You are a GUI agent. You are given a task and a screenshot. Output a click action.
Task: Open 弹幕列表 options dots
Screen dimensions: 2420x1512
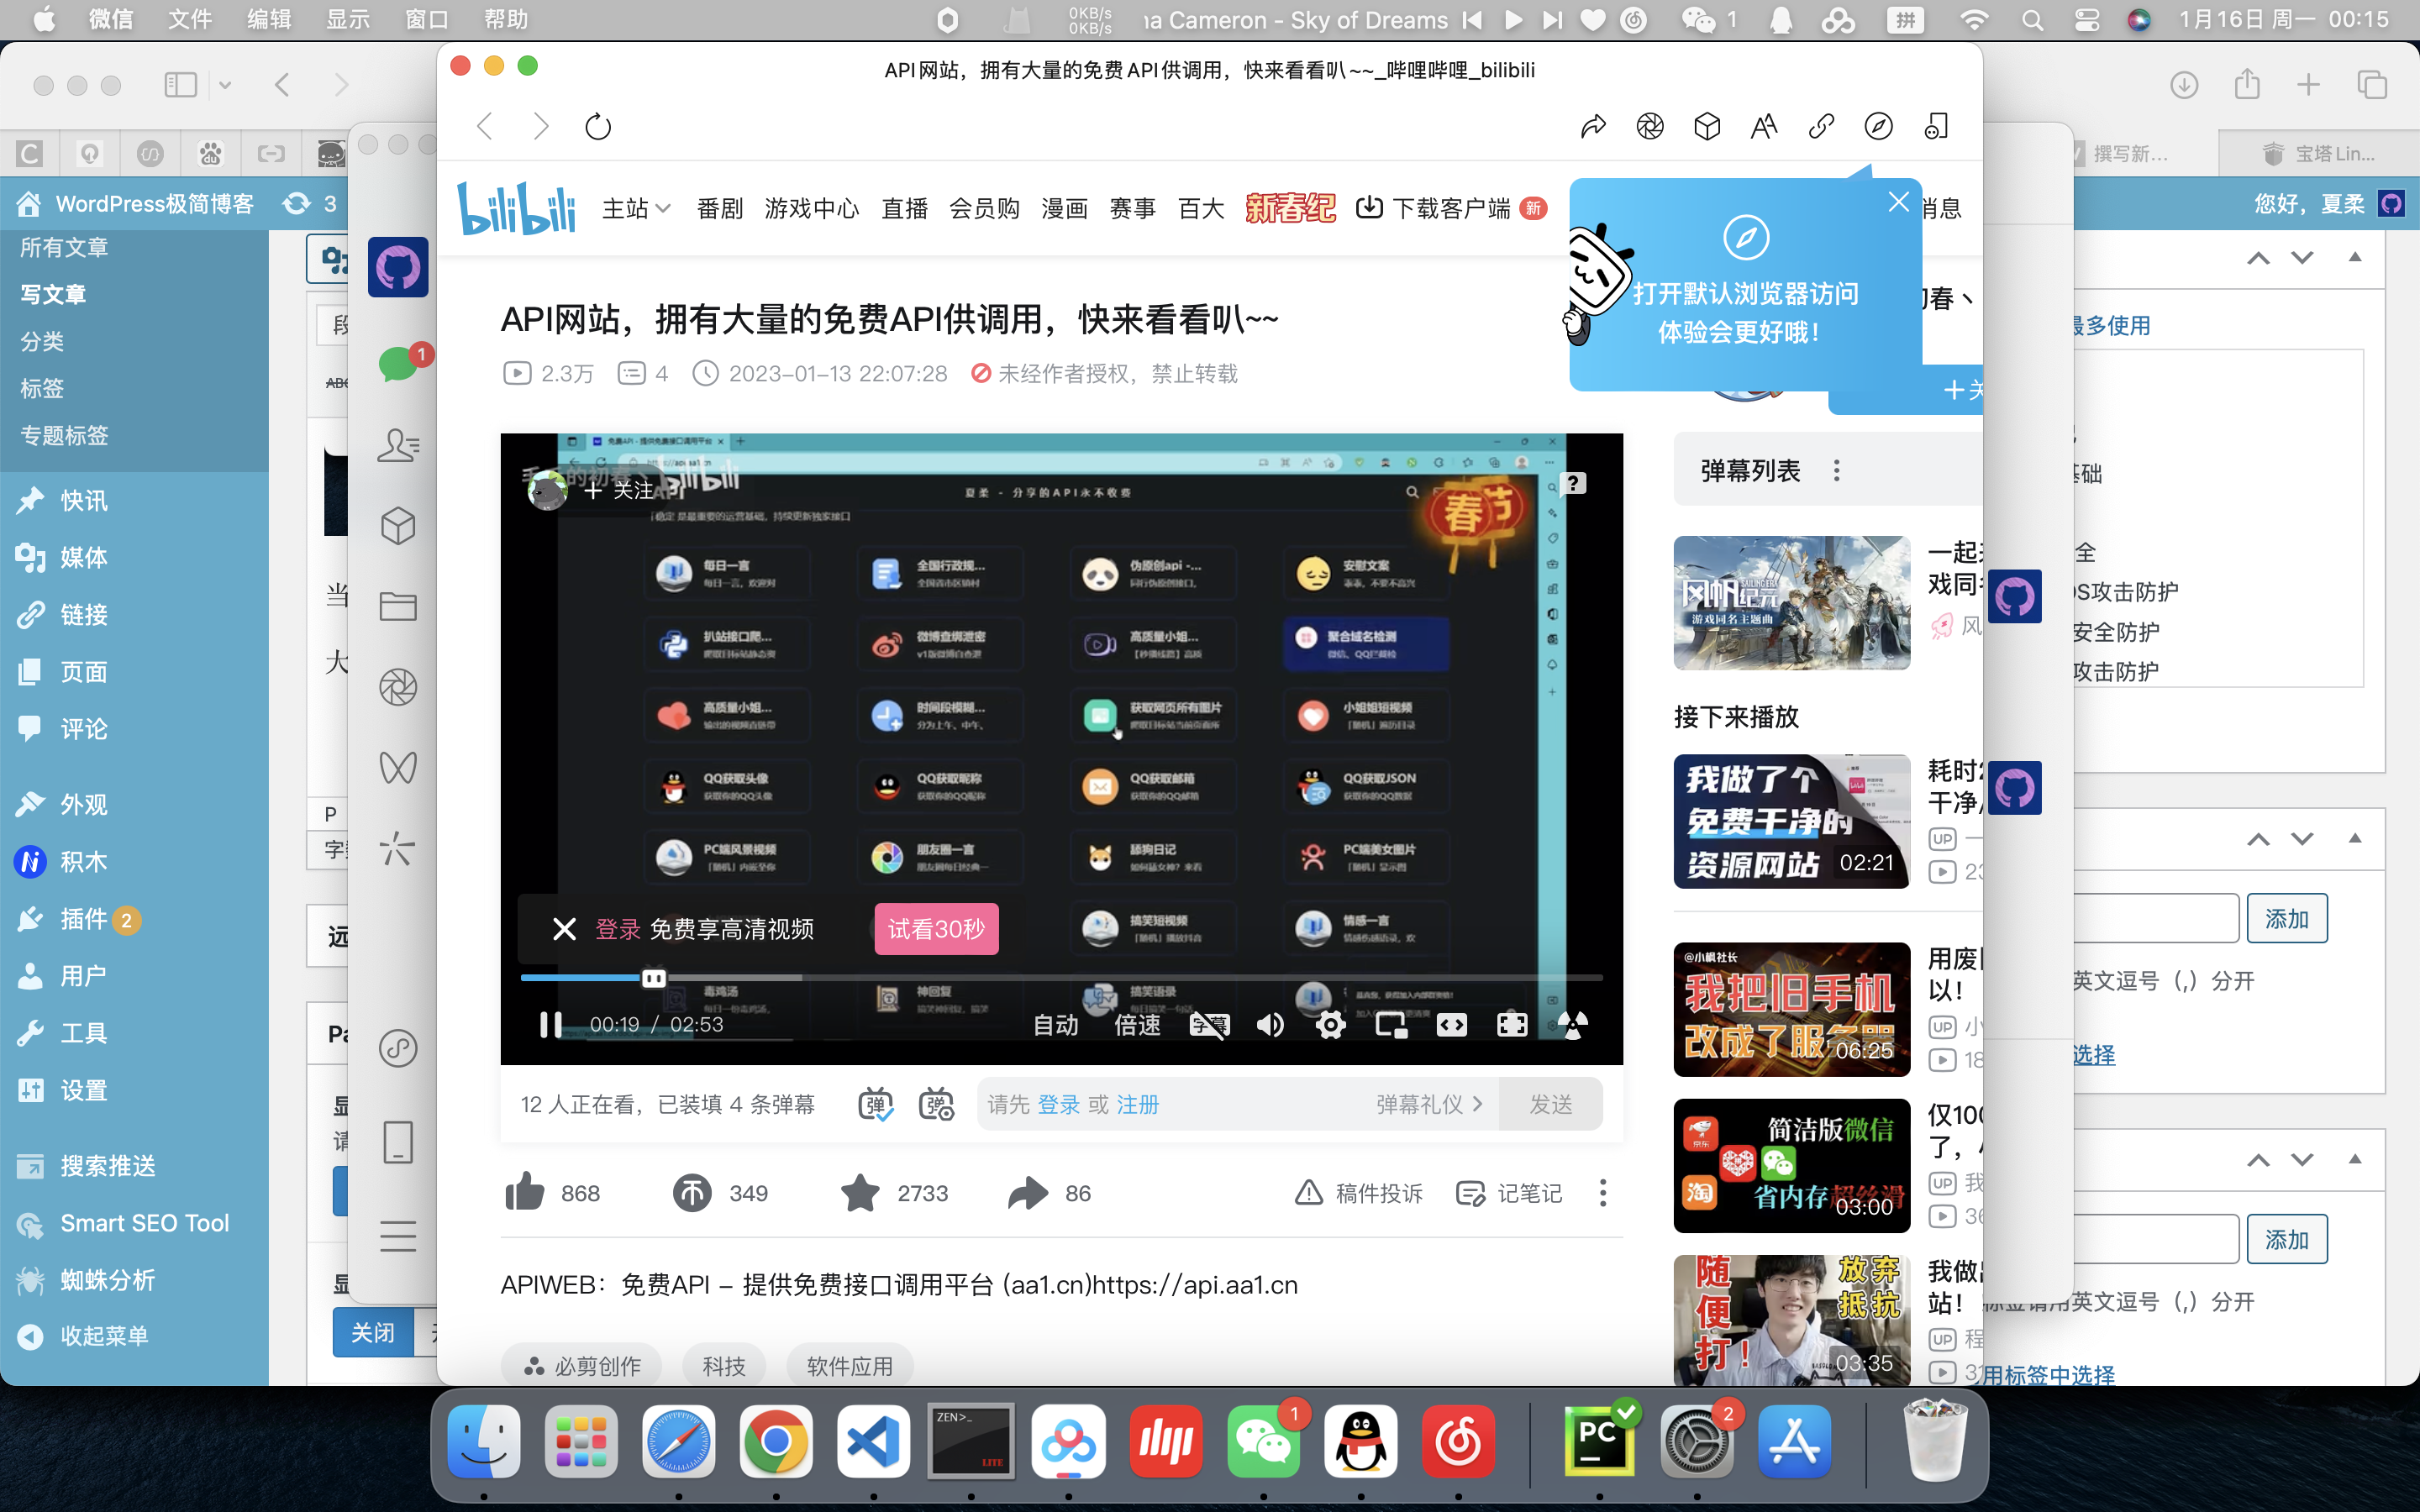1837,471
